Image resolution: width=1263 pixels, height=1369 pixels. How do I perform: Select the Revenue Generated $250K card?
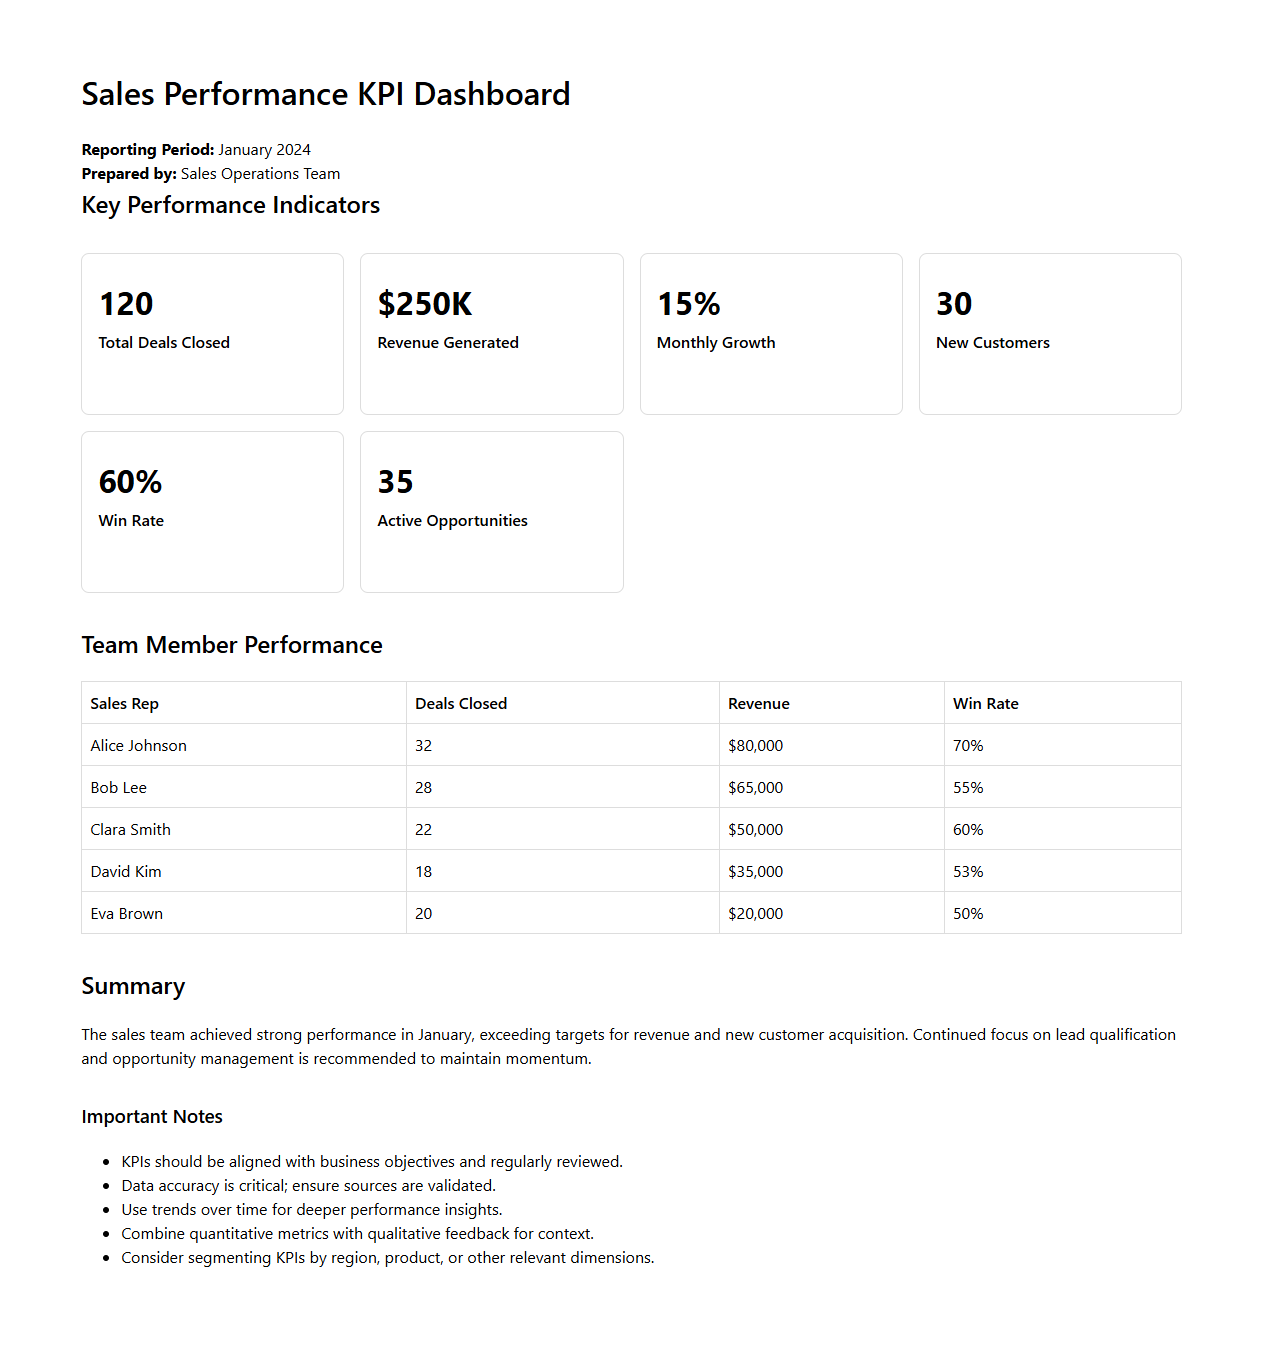491,333
